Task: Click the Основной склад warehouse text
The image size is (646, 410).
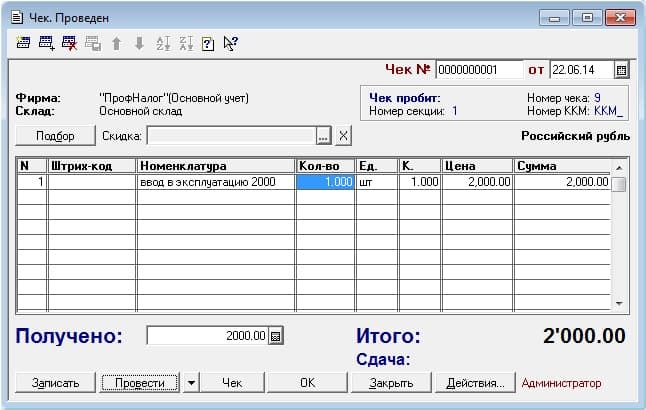Action: click(140, 111)
